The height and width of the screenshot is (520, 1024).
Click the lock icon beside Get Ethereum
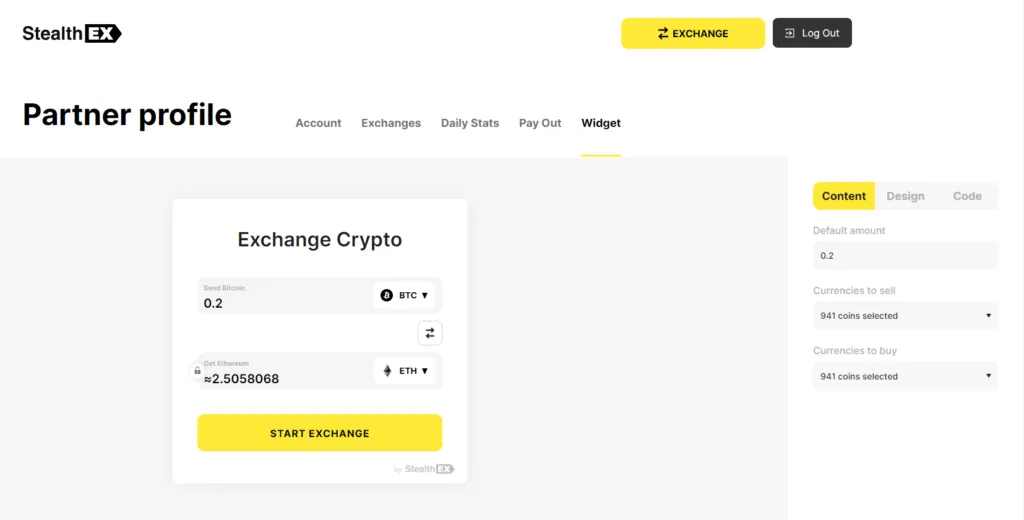coord(197,371)
